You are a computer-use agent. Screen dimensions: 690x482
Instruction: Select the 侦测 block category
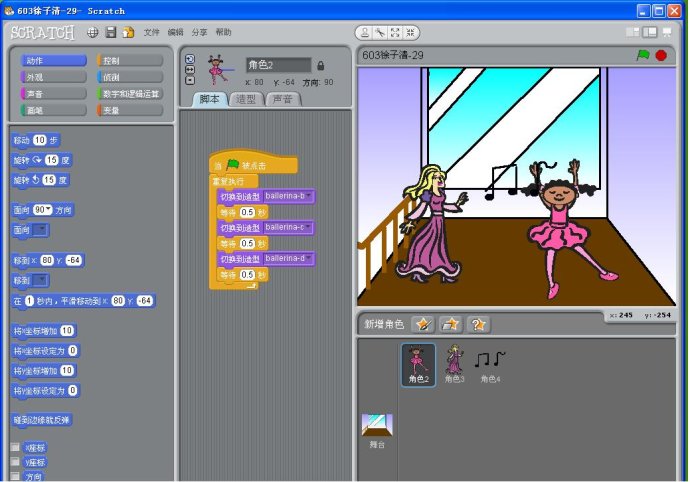tap(130, 77)
